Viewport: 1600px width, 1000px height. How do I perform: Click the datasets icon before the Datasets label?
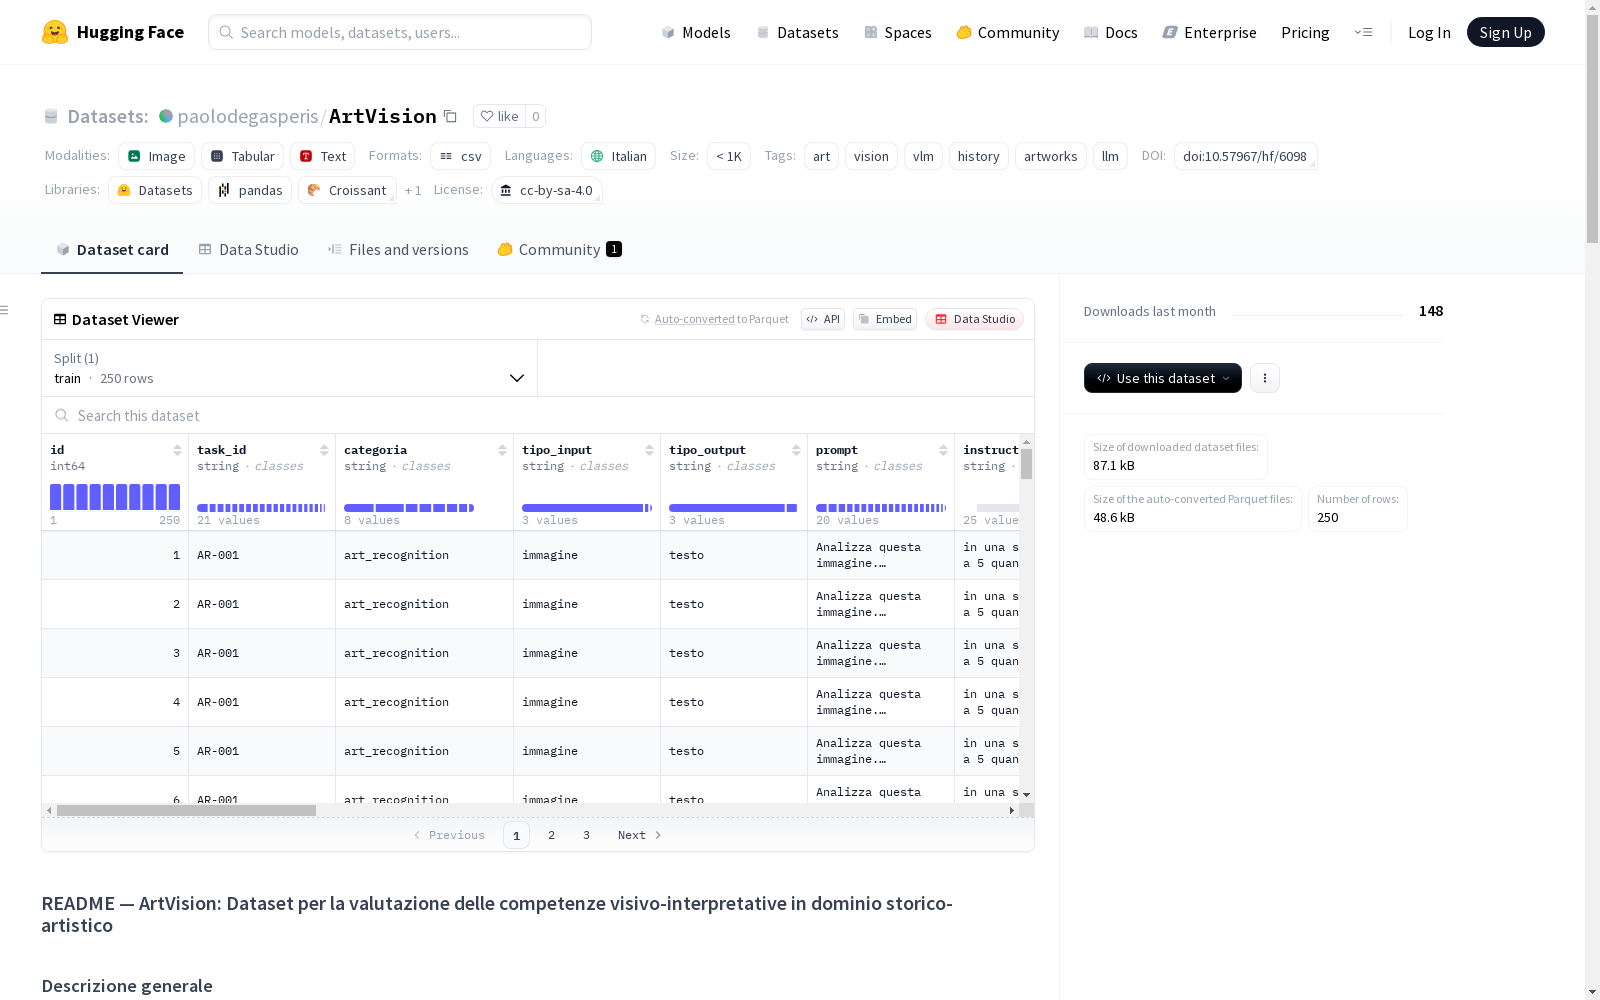(x=51, y=116)
